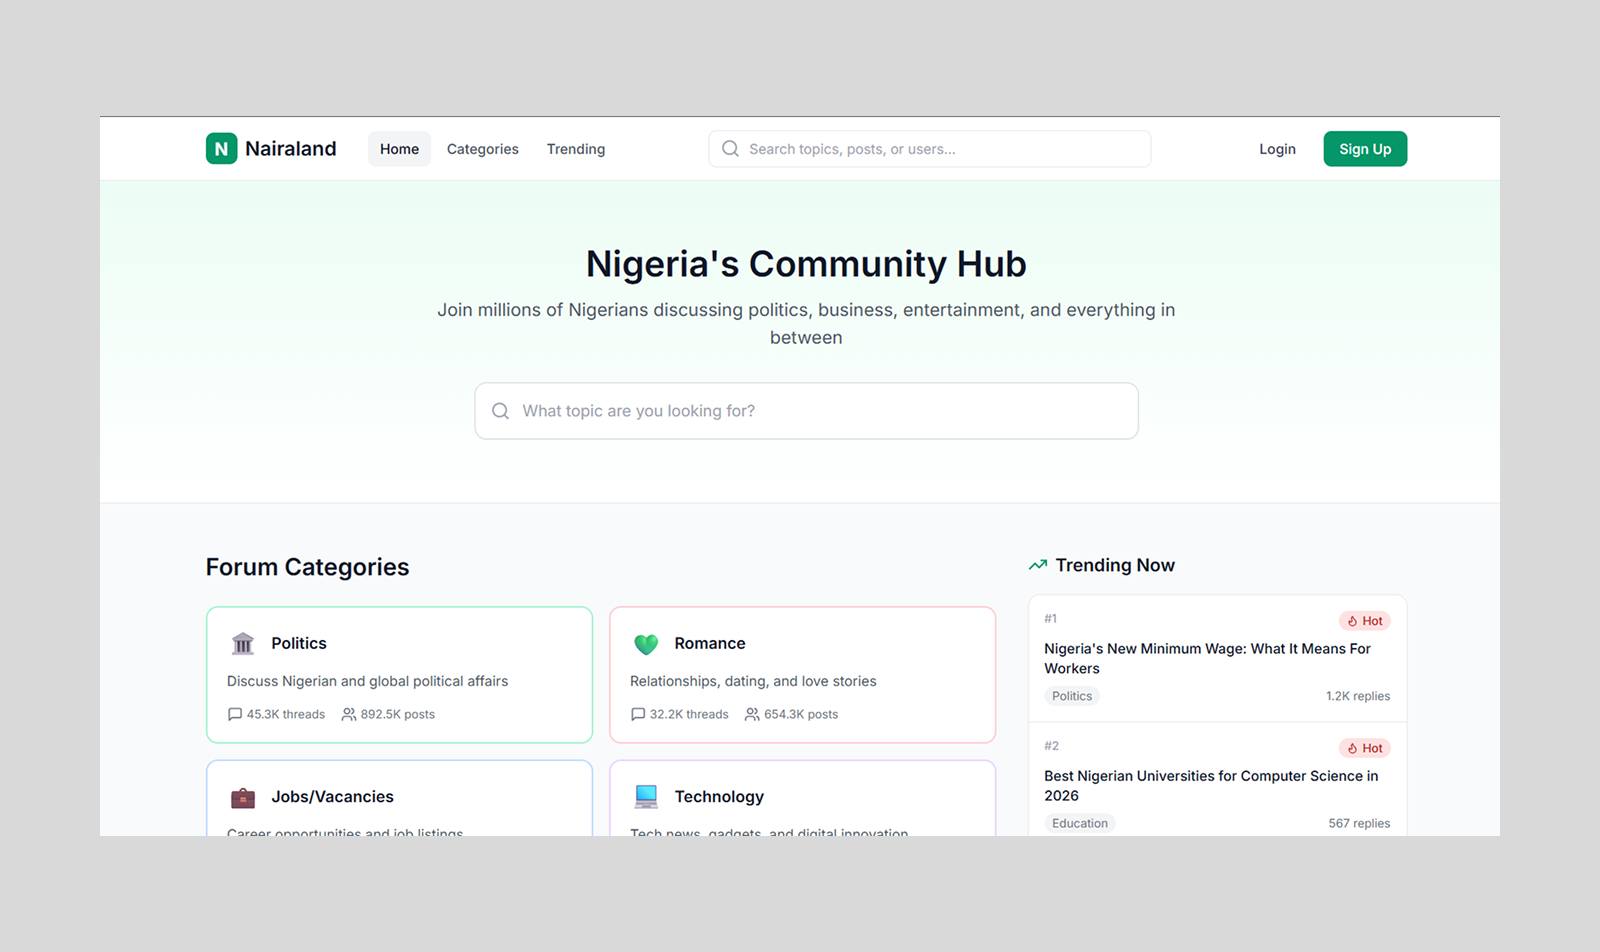Click the Nairaland logo icon

coord(221,148)
